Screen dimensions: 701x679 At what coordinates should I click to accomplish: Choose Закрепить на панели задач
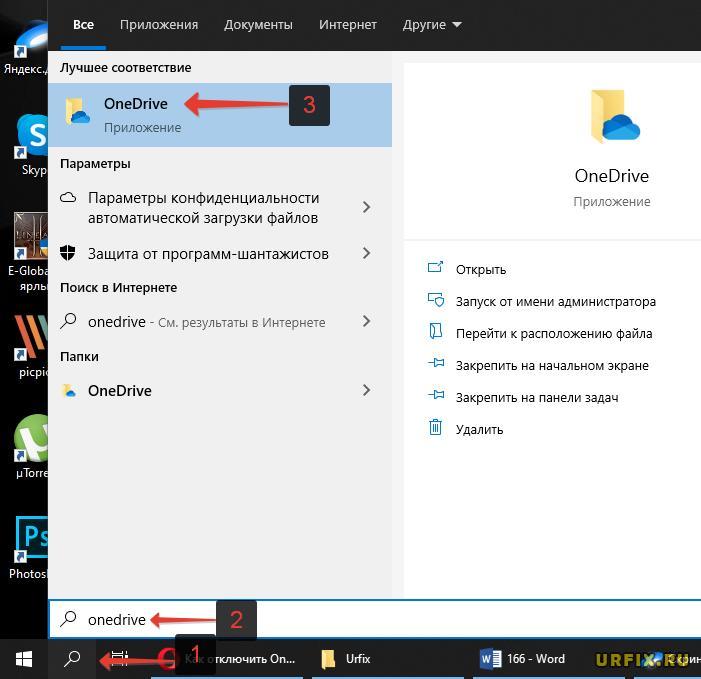[537, 397]
